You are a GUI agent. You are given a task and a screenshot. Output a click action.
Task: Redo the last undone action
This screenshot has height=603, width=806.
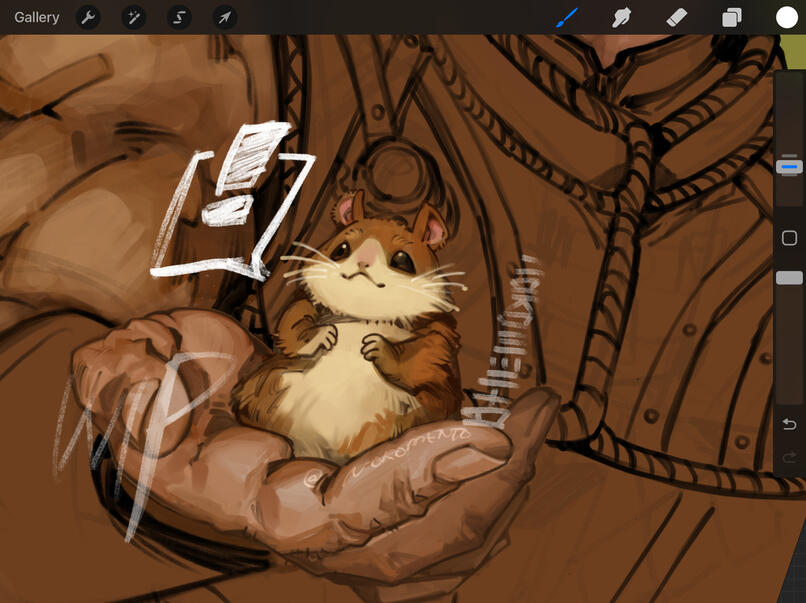pos(789,458)
